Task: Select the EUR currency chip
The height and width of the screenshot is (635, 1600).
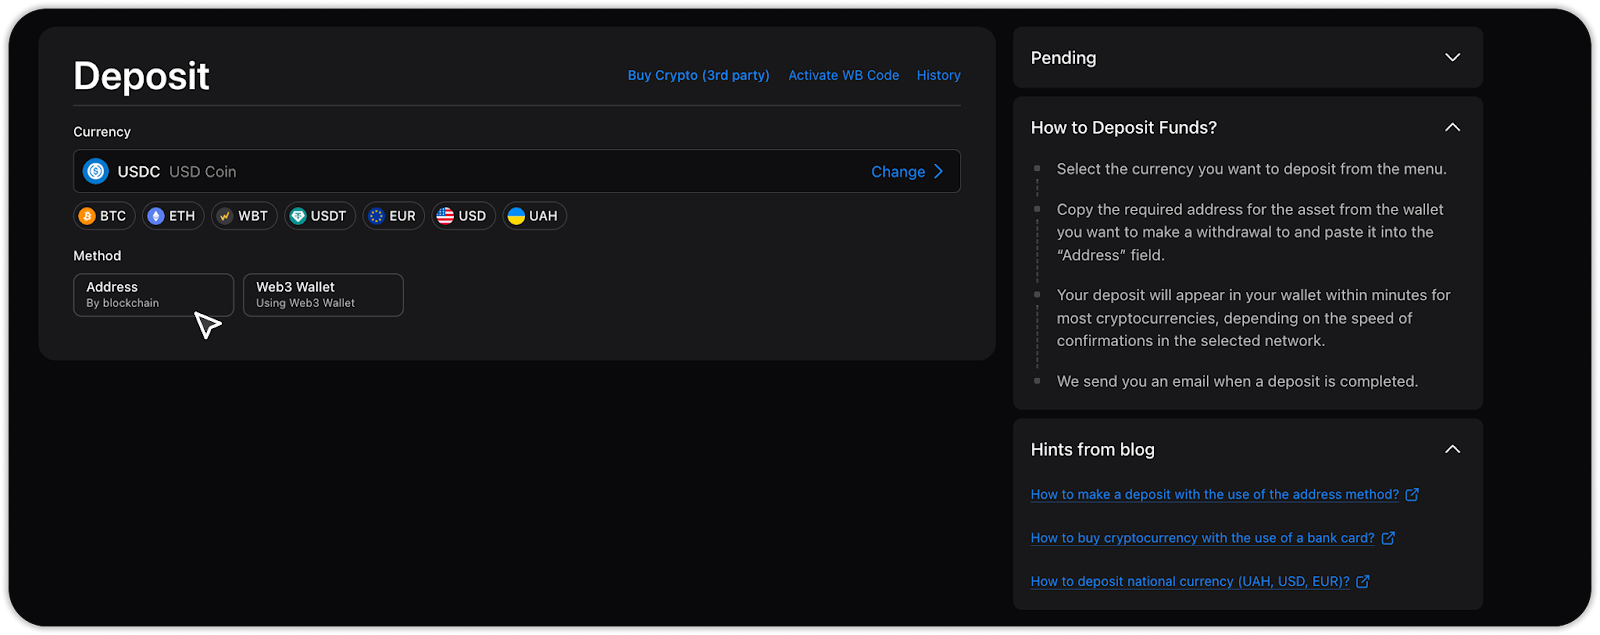Action: point(393,216)
